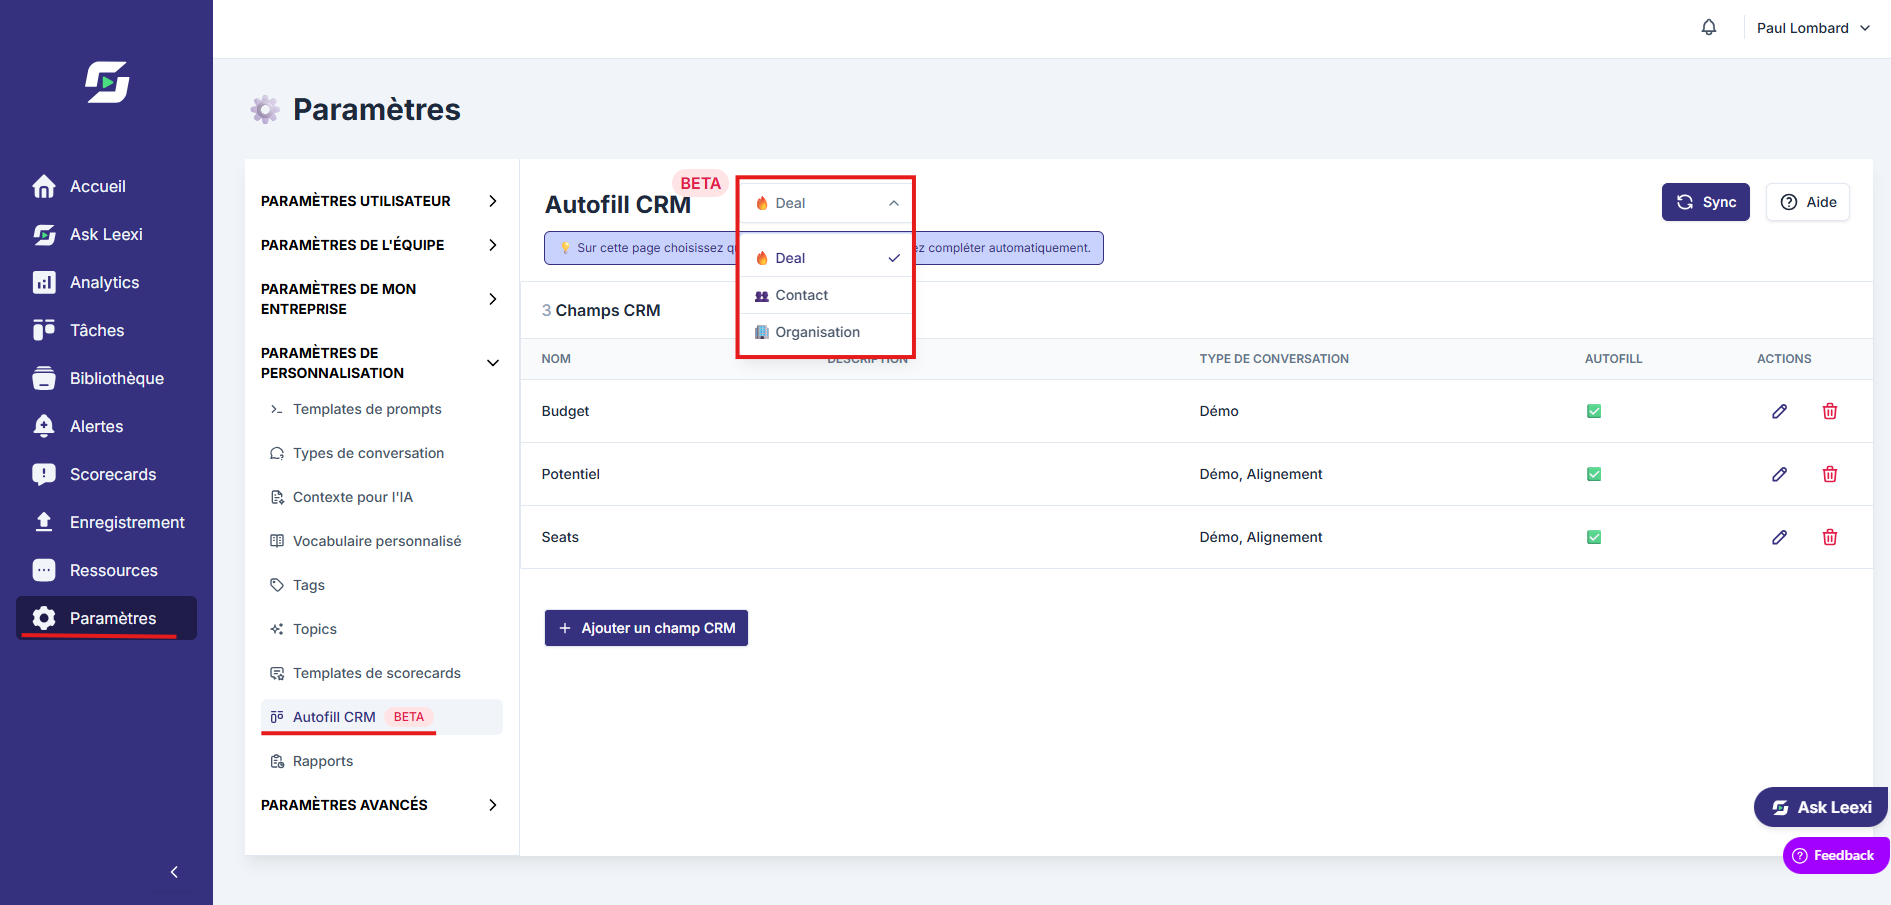This screenshot has height=905, width=1891.
Task: Select Paramètres in the sidebar
Action: pyautogui.click(x=106, y=618)
